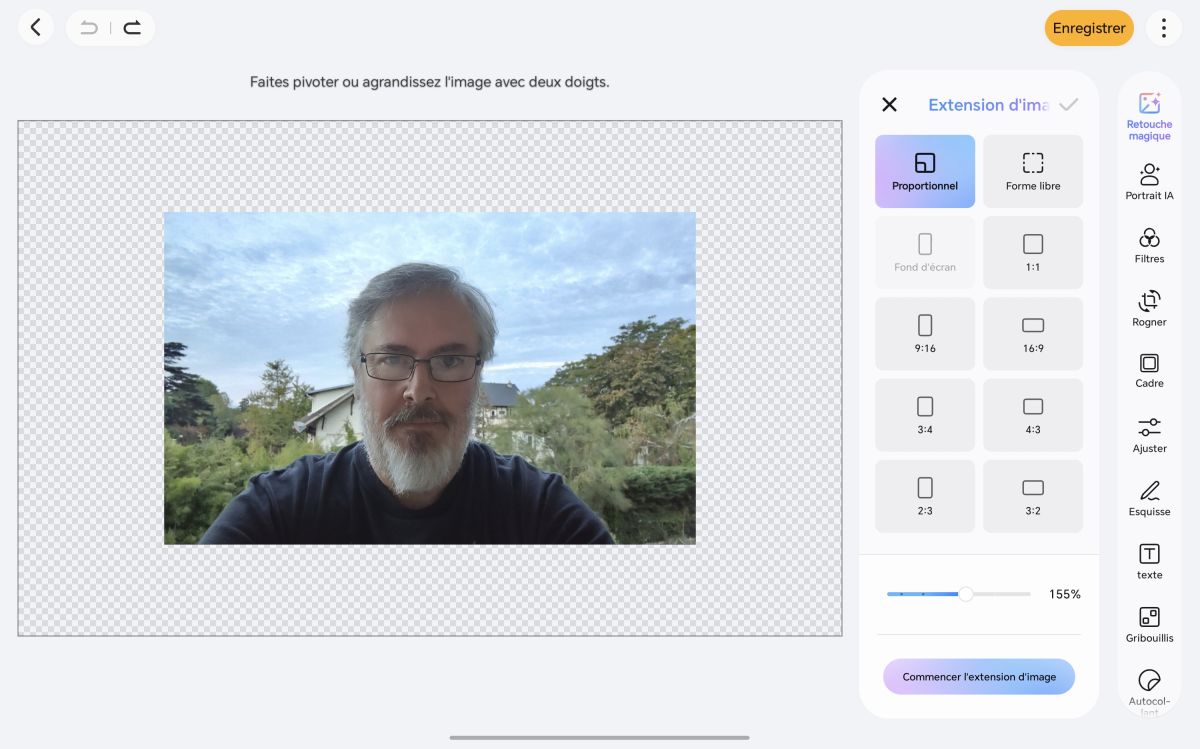1200x749 pixels.
Task: Choose the 1:1 aspect ratio
Action: click(x=1033, y=253)
